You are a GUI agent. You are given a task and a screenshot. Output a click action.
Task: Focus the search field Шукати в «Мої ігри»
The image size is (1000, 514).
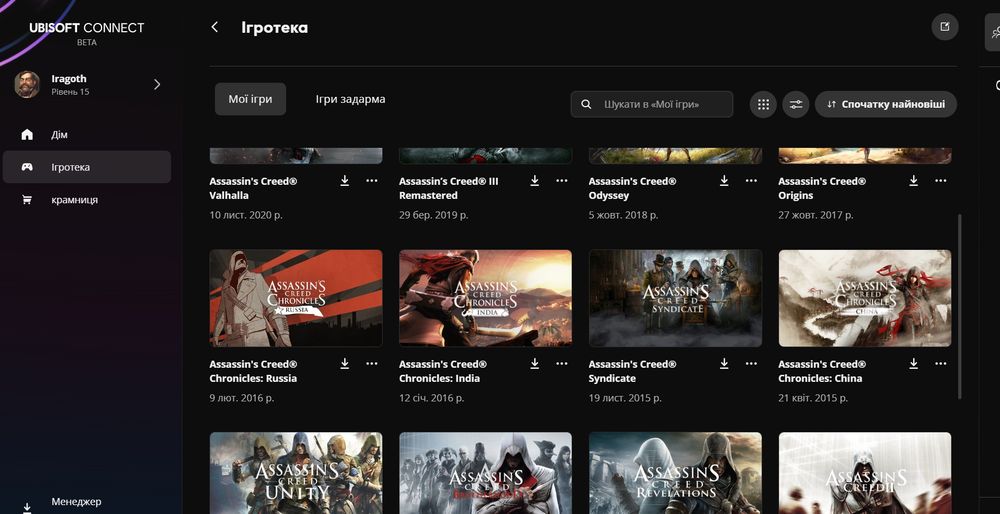coord(652,105)
